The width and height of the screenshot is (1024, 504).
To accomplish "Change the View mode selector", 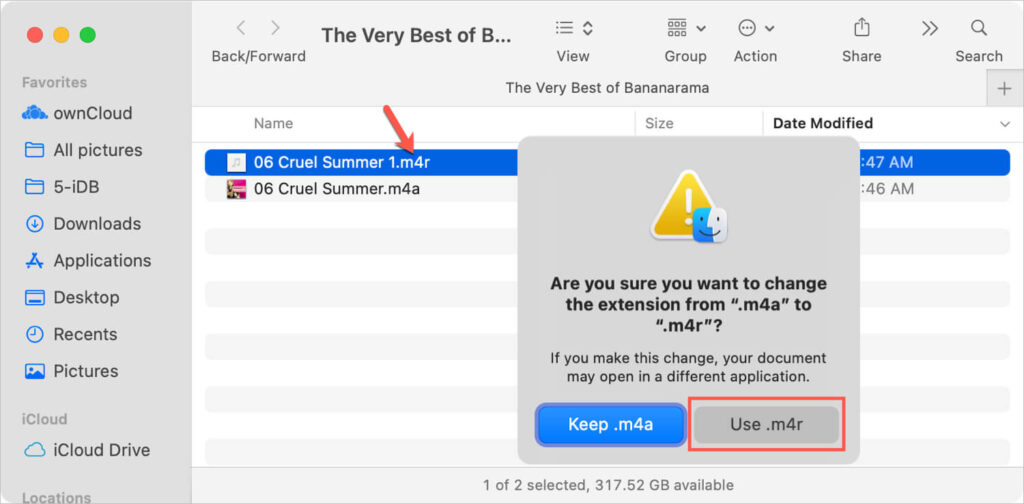I will coord(574,28).
